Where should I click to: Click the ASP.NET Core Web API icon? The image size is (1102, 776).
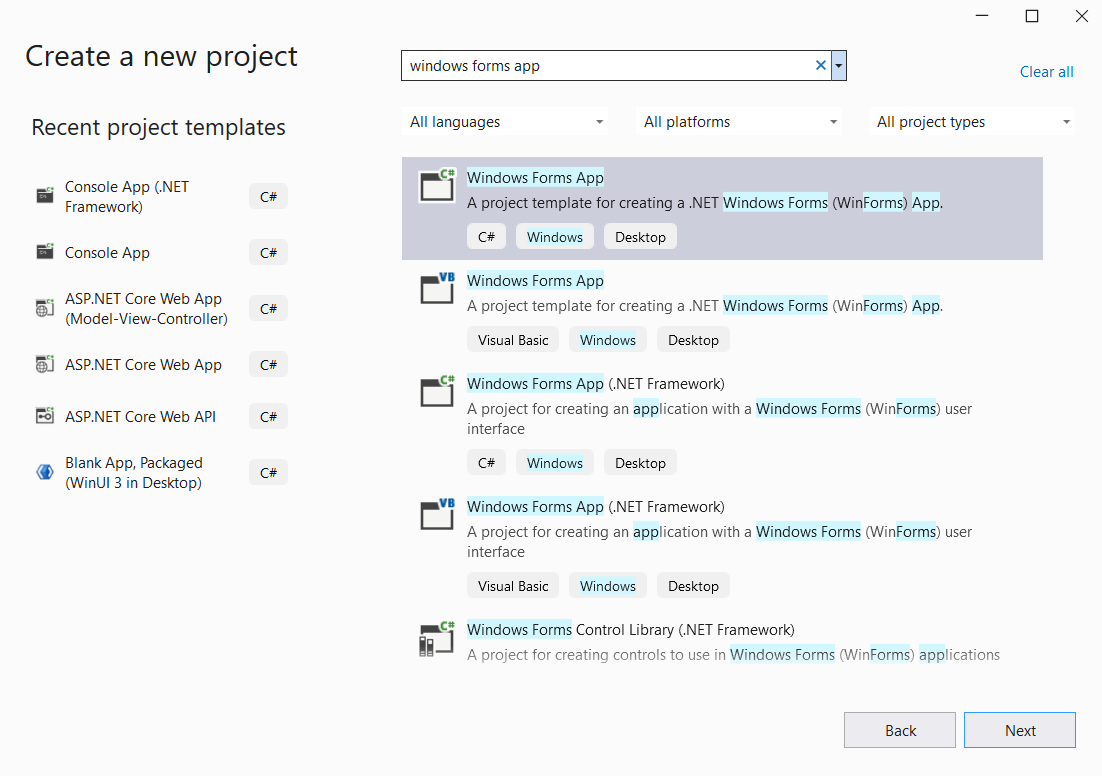(x=45, y=416)
